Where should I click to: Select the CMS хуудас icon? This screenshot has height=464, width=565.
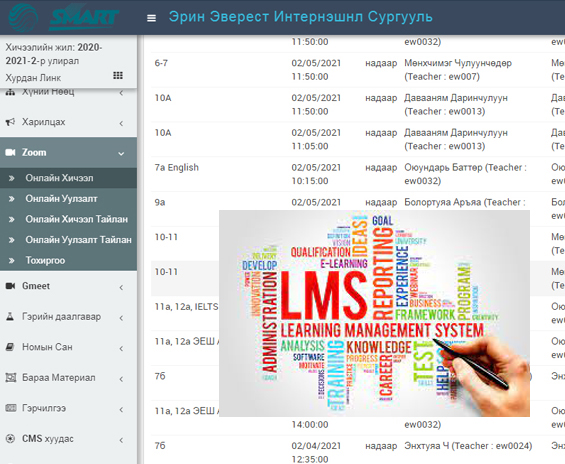[10, 438]
